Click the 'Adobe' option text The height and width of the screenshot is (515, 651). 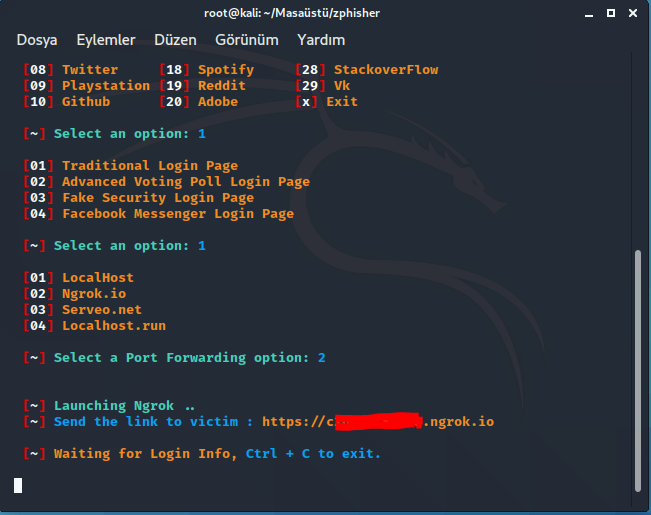tap(218, 101)
